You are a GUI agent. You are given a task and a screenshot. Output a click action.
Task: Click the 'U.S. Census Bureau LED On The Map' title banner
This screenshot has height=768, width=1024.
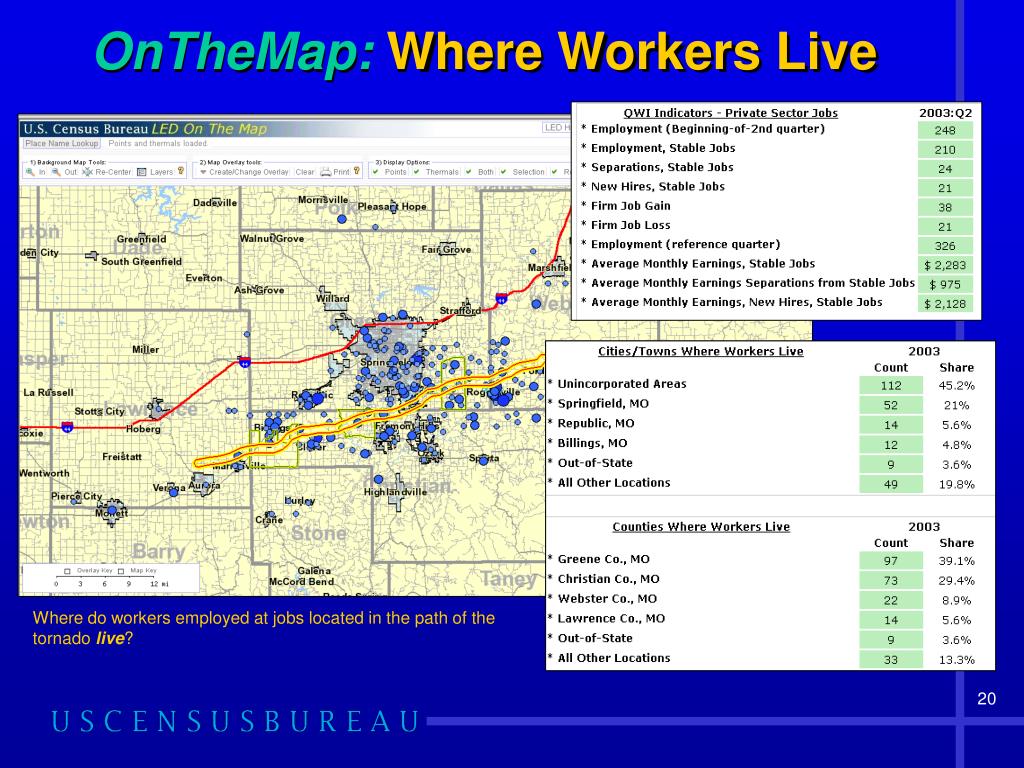(x=145, y=129)
